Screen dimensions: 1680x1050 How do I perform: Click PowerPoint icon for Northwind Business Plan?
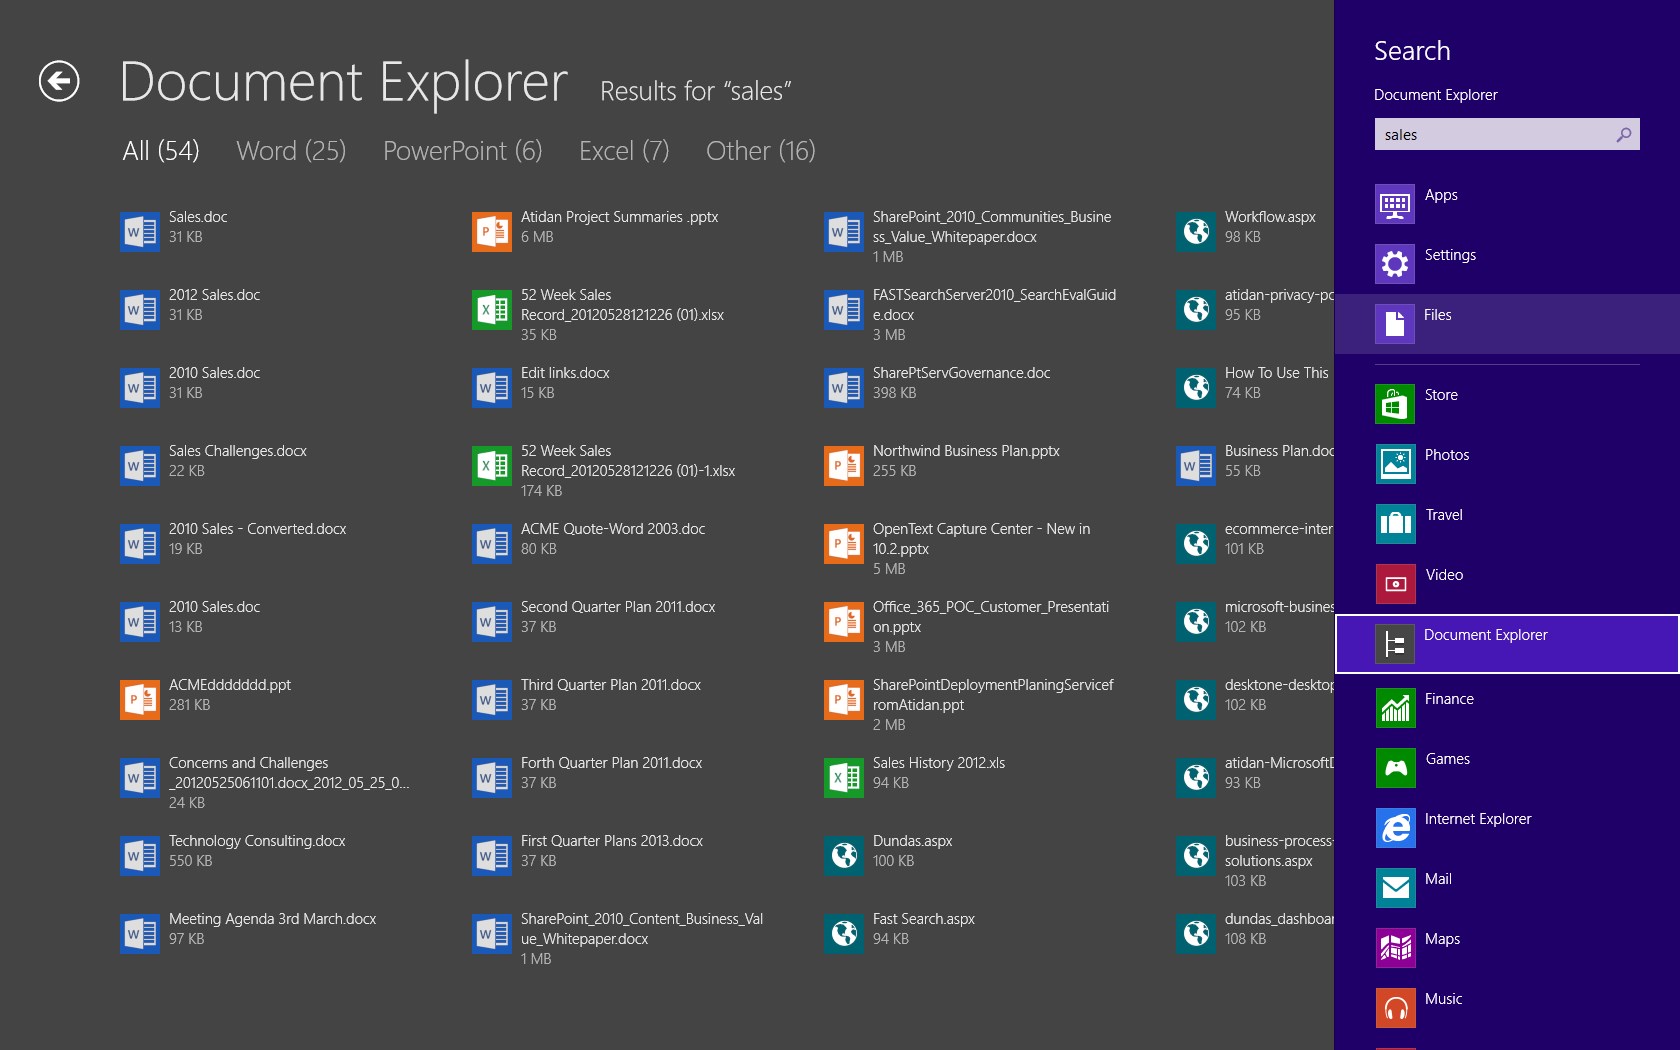click(x=844, y=466)
